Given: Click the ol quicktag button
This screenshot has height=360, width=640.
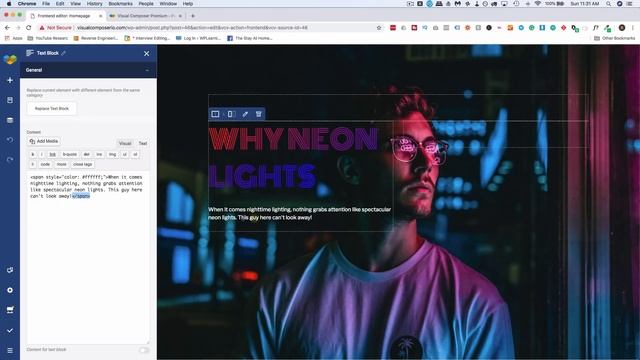Looking at the screenshot, I should [135, 154].
